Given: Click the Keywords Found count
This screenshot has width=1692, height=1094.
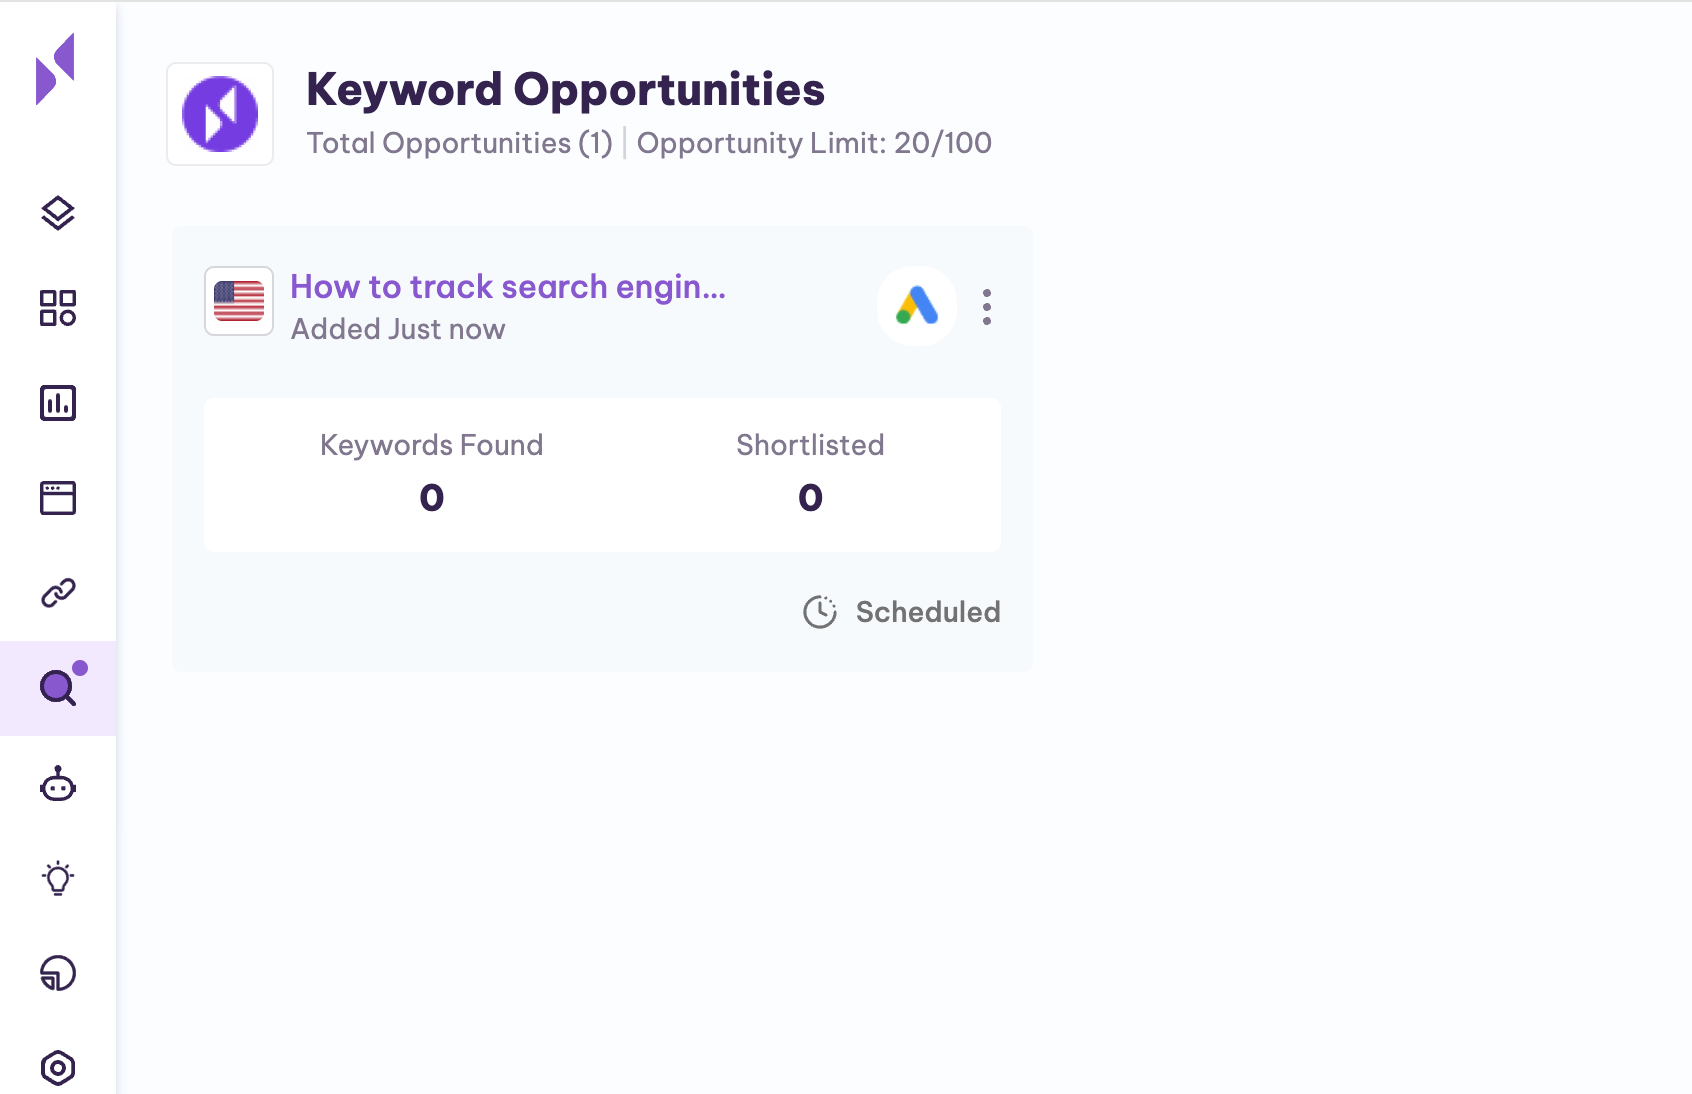Looking at the screenshot, I should [430, 497].
